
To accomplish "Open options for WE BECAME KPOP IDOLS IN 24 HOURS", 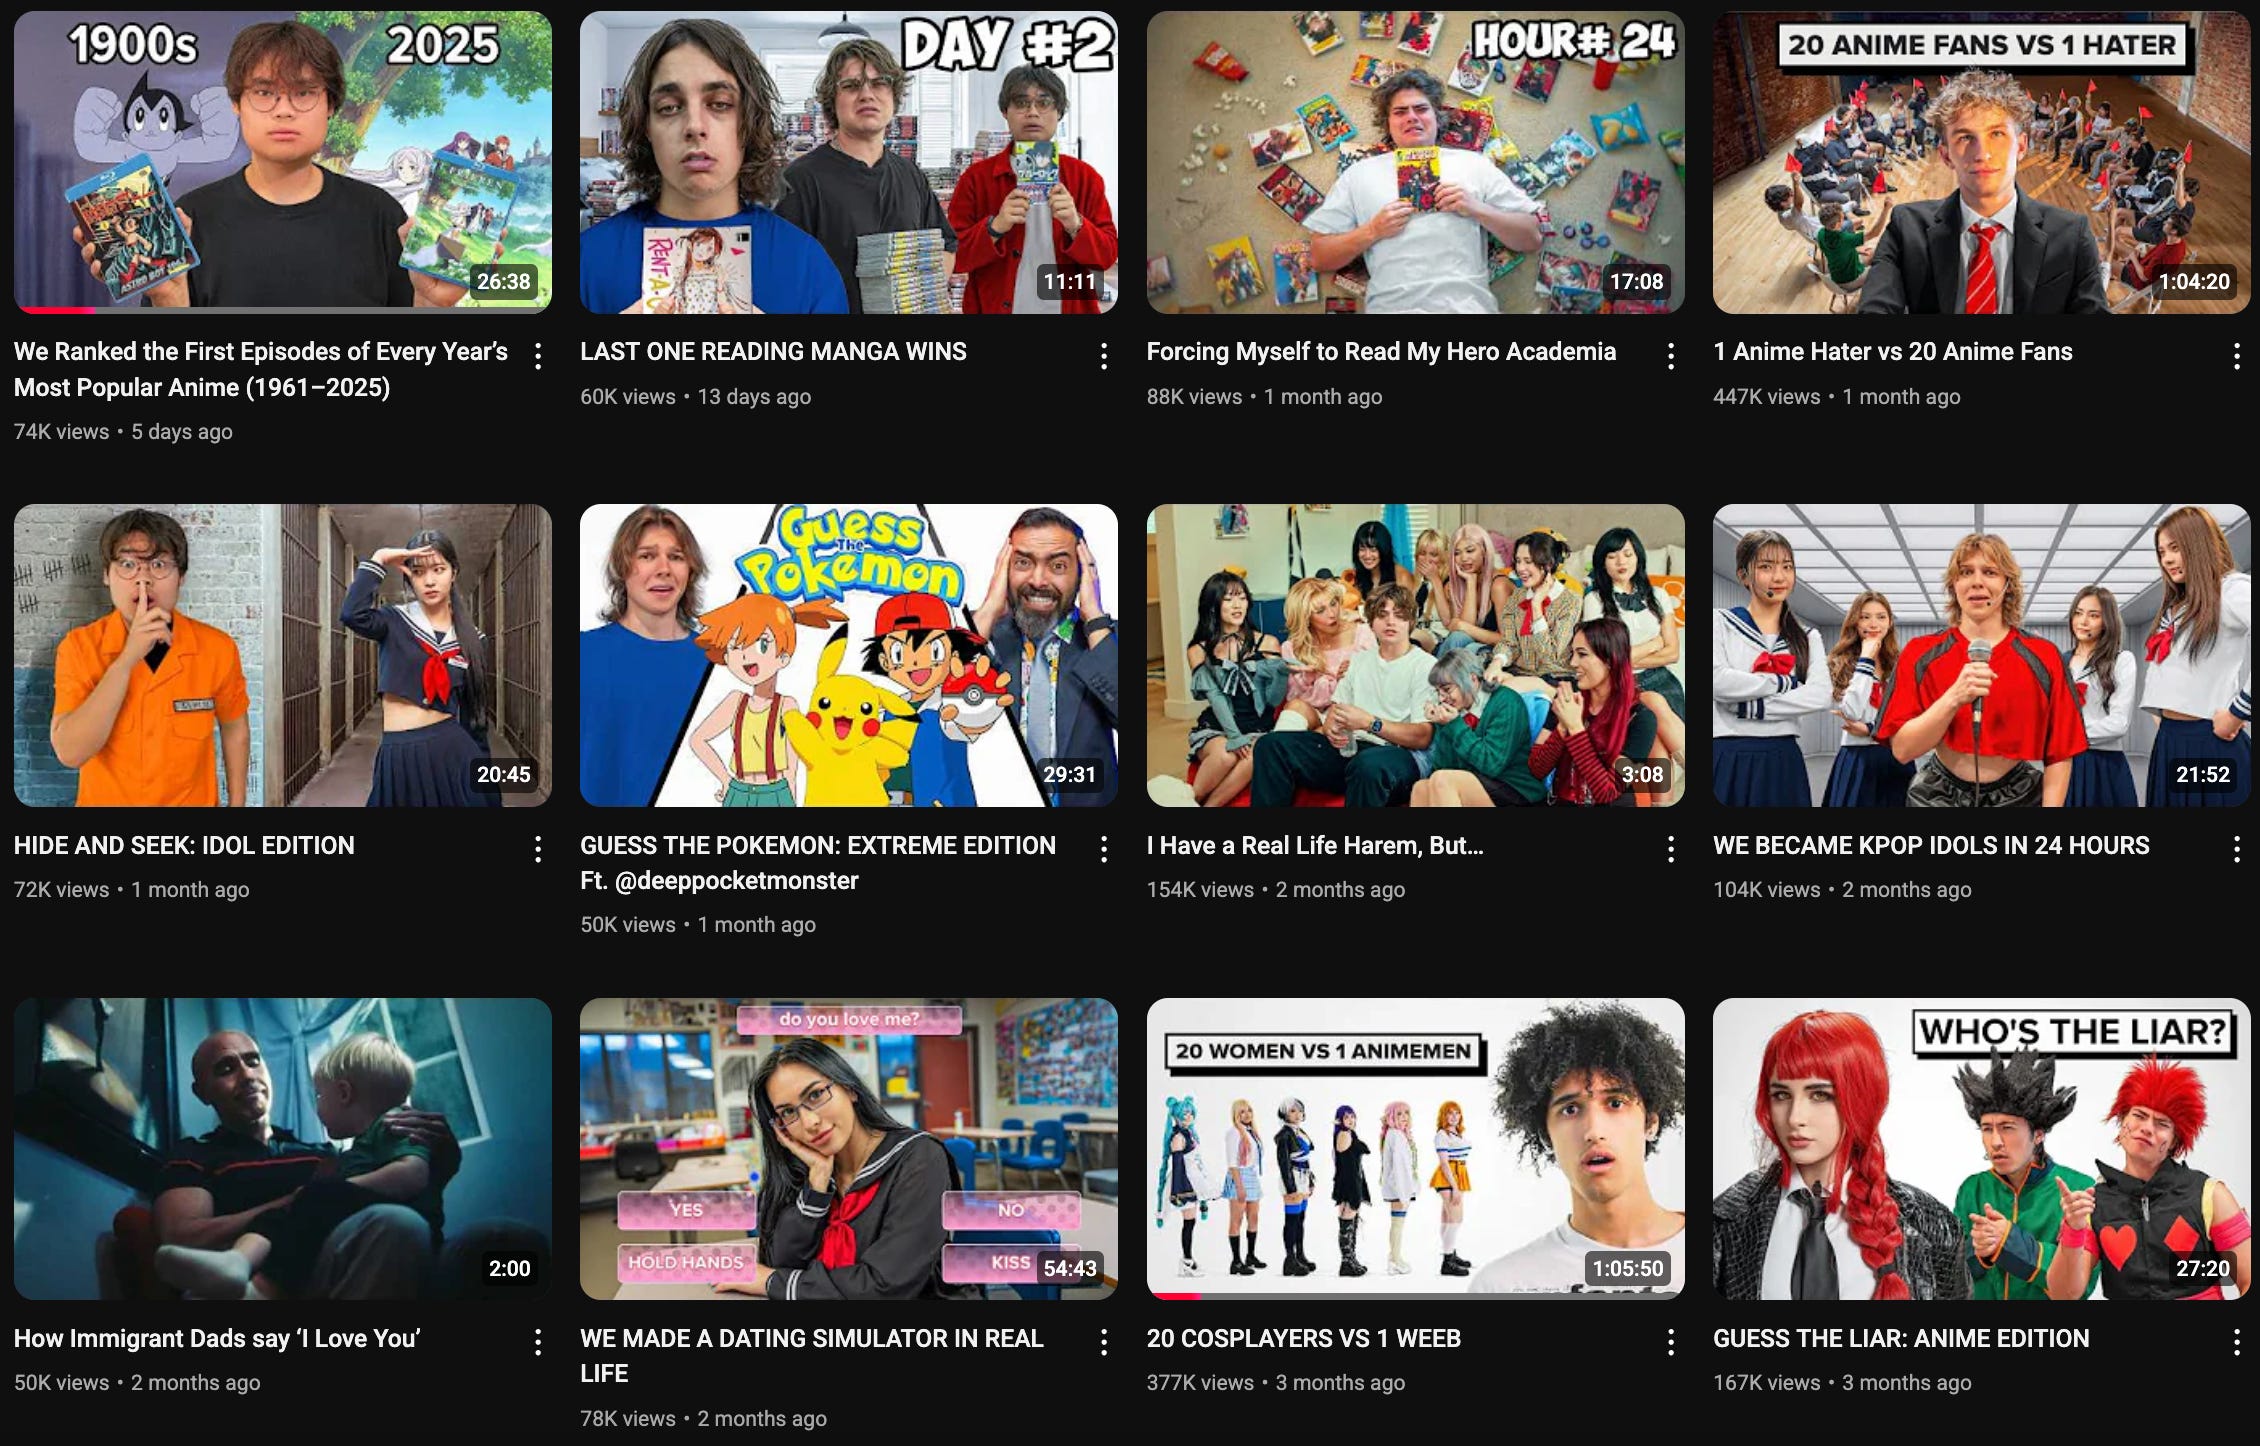I will coord(2236,850).
